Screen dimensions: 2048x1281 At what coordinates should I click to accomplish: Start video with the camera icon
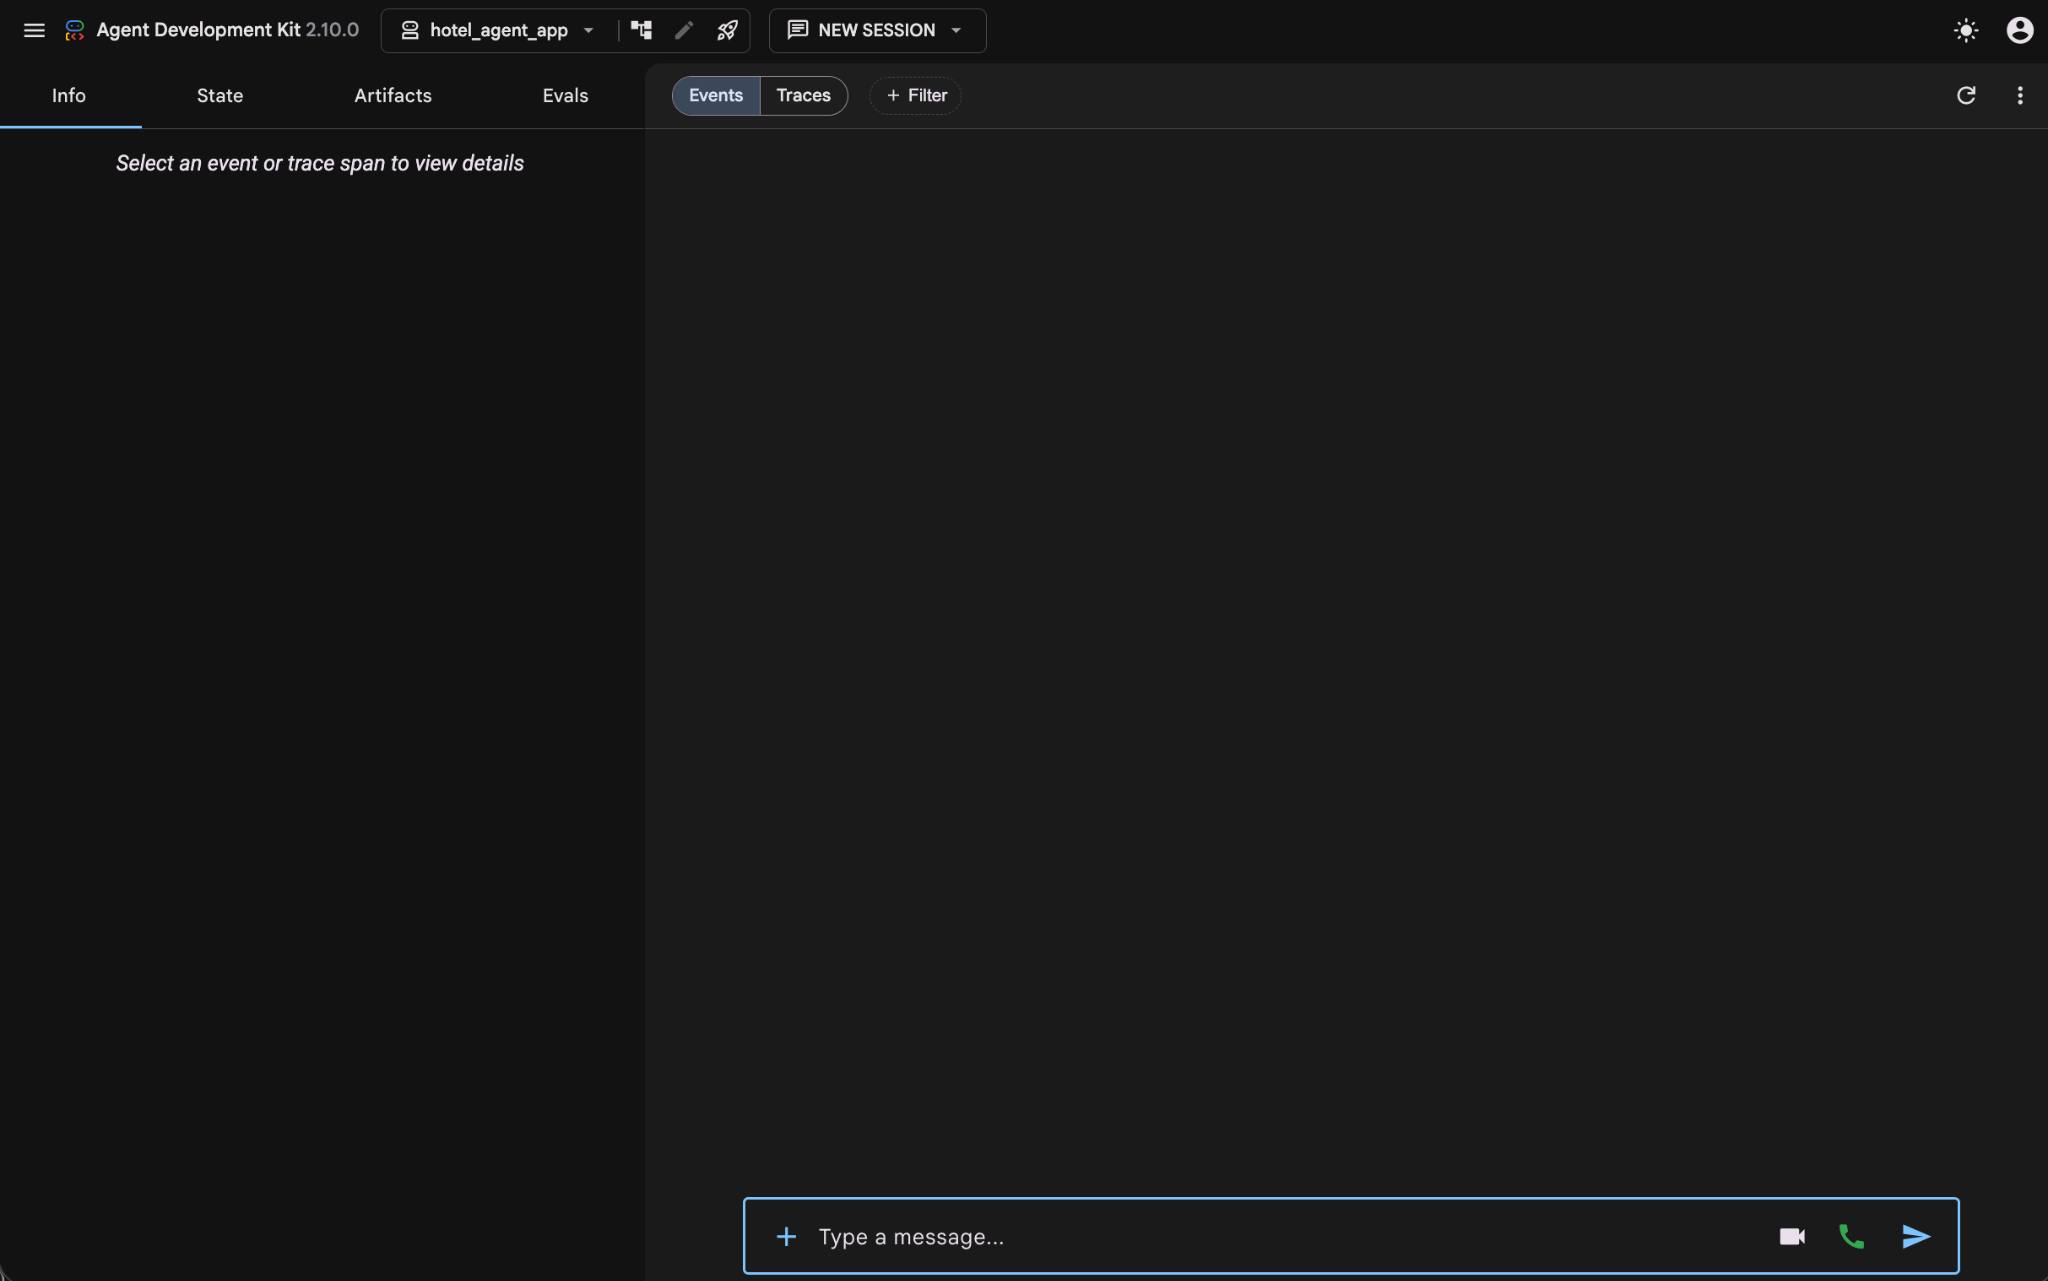click(x=1792, y=1237)
